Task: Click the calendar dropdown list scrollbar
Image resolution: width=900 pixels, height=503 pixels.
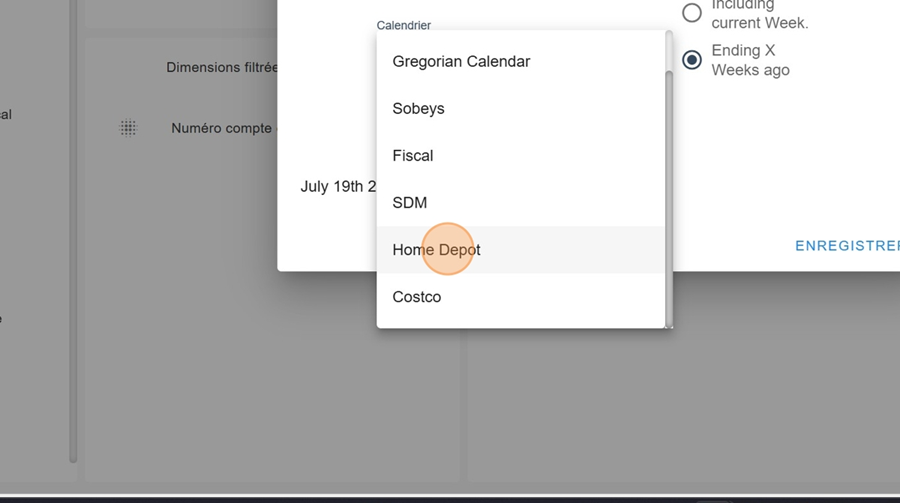Action: tap(669, 198)
